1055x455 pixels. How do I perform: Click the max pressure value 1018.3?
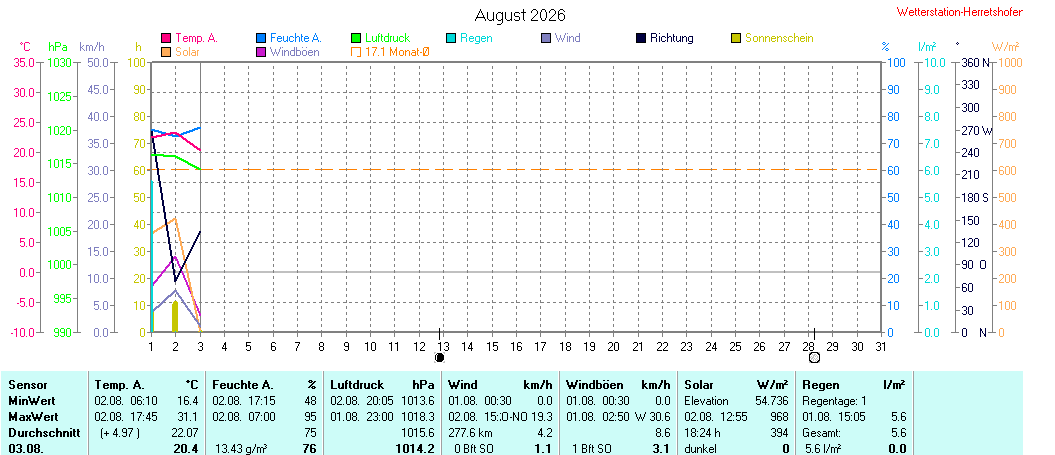(417, 417)
